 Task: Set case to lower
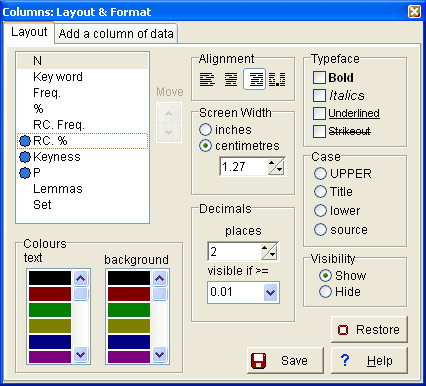tap(320, 211)
